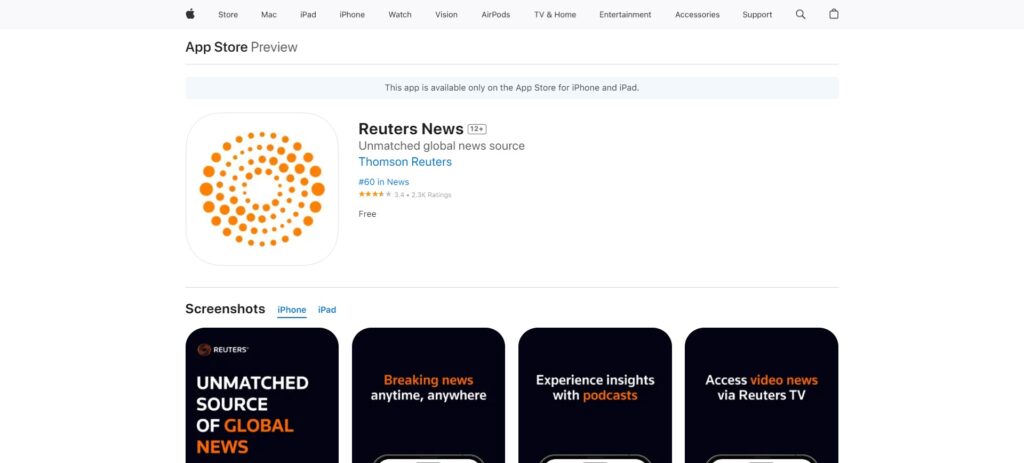1024x463 pixels.
Task: Open the Breaking news anytime screenshot
Action: tap(428, 395)
